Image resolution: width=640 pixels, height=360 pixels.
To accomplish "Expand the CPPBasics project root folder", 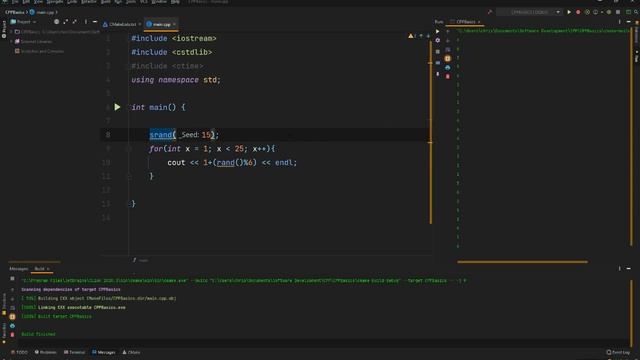I will (x=11, y=31).
